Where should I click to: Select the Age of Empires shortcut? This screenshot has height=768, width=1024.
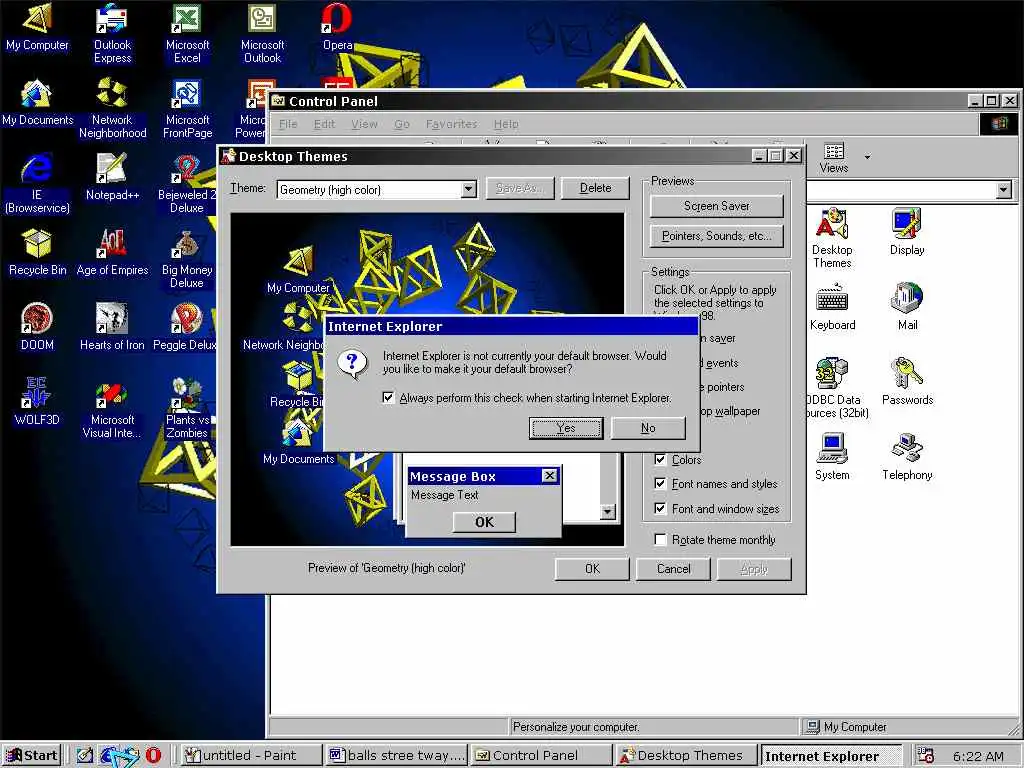[112, 251]
